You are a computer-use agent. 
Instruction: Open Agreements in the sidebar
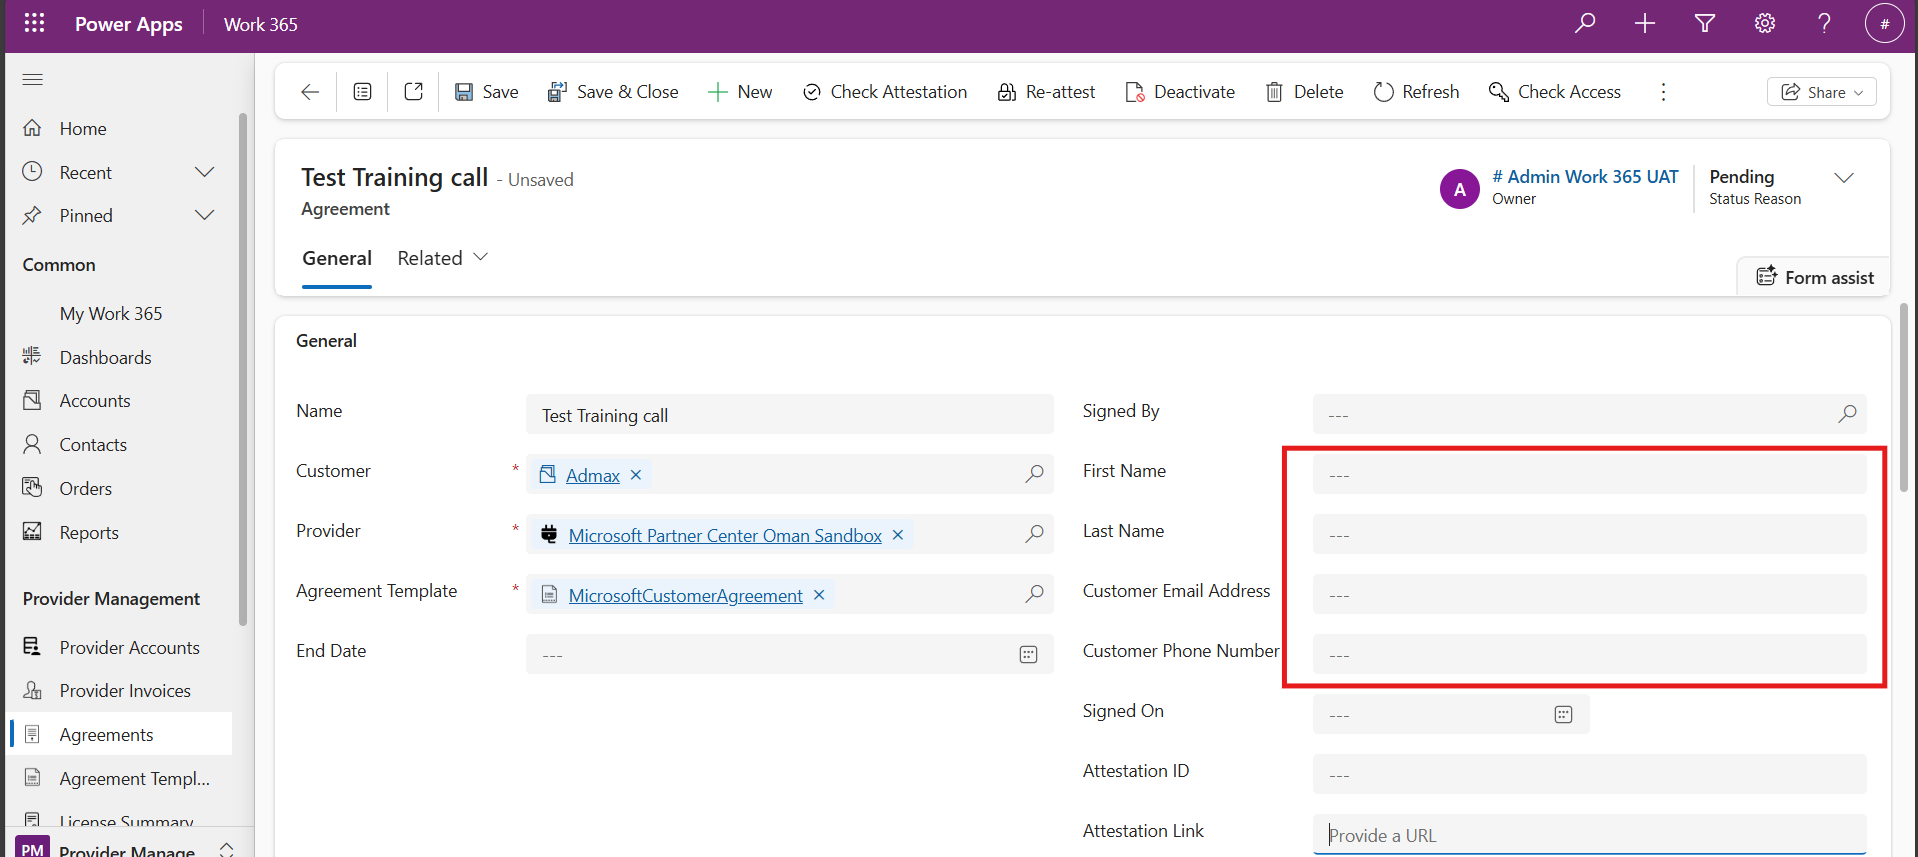106,735
